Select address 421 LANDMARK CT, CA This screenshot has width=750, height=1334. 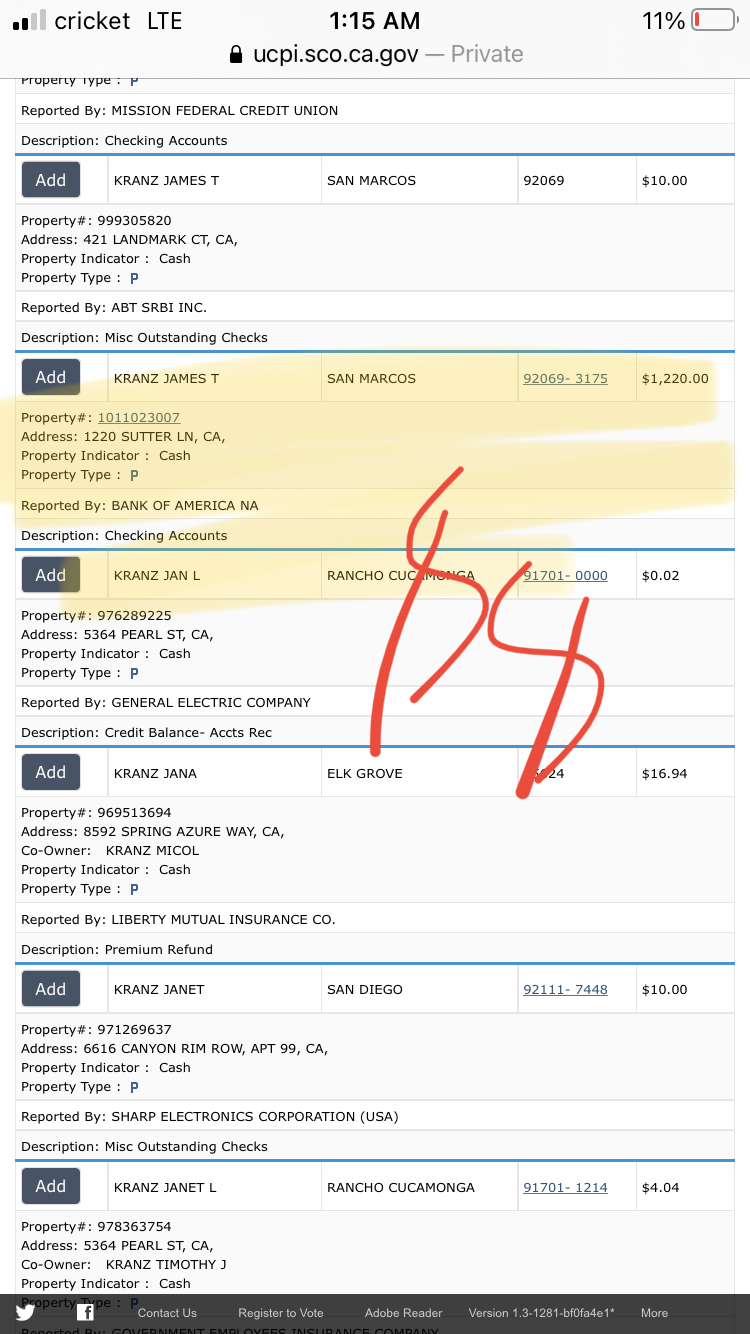pos(129,240)
